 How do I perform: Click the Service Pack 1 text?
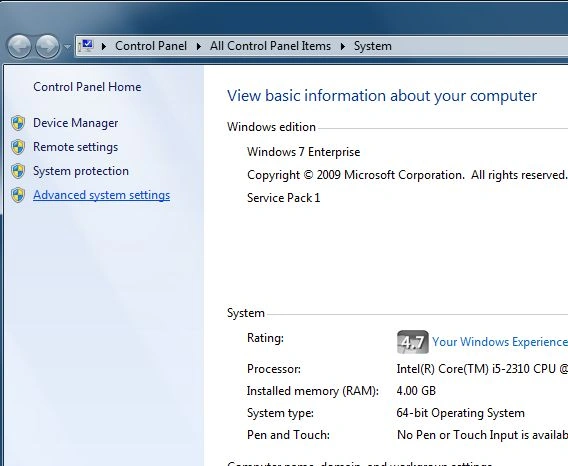(283, 198)
